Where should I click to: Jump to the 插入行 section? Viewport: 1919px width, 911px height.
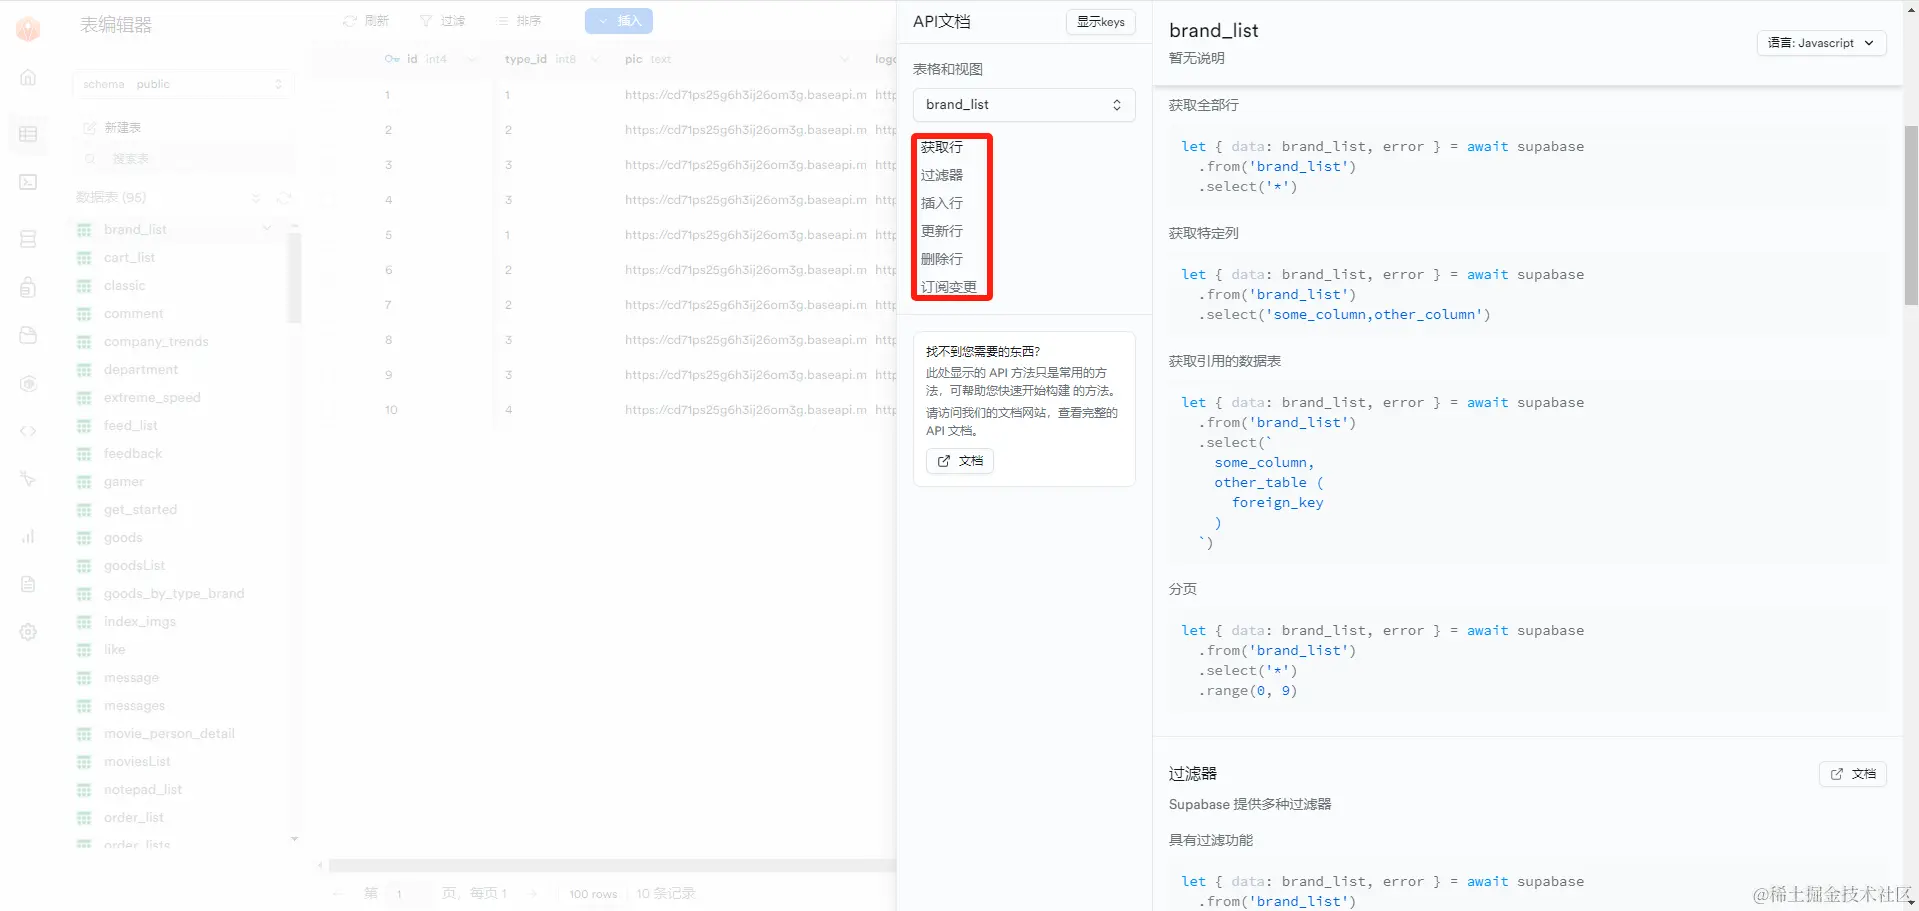[942, 203]
